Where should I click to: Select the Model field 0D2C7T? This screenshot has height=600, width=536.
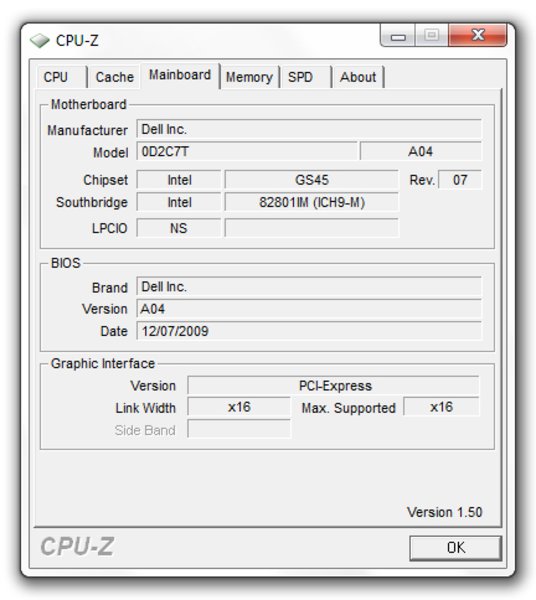(x=247, y=152)
